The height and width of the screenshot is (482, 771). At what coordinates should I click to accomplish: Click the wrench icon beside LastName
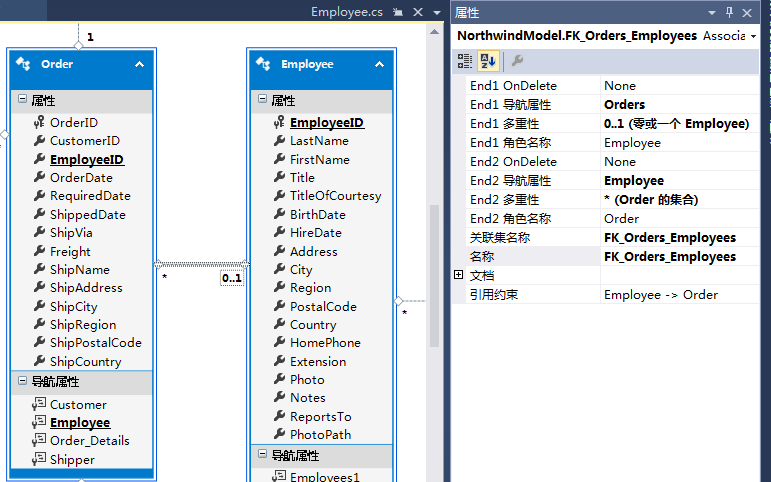click(279, 141)
